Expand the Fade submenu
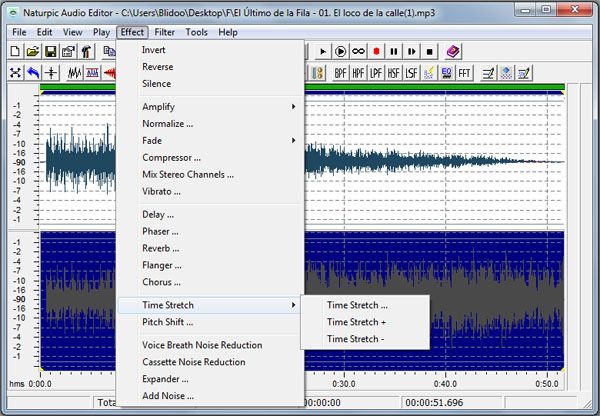This screenshot has width=600, height=416. 210,141
